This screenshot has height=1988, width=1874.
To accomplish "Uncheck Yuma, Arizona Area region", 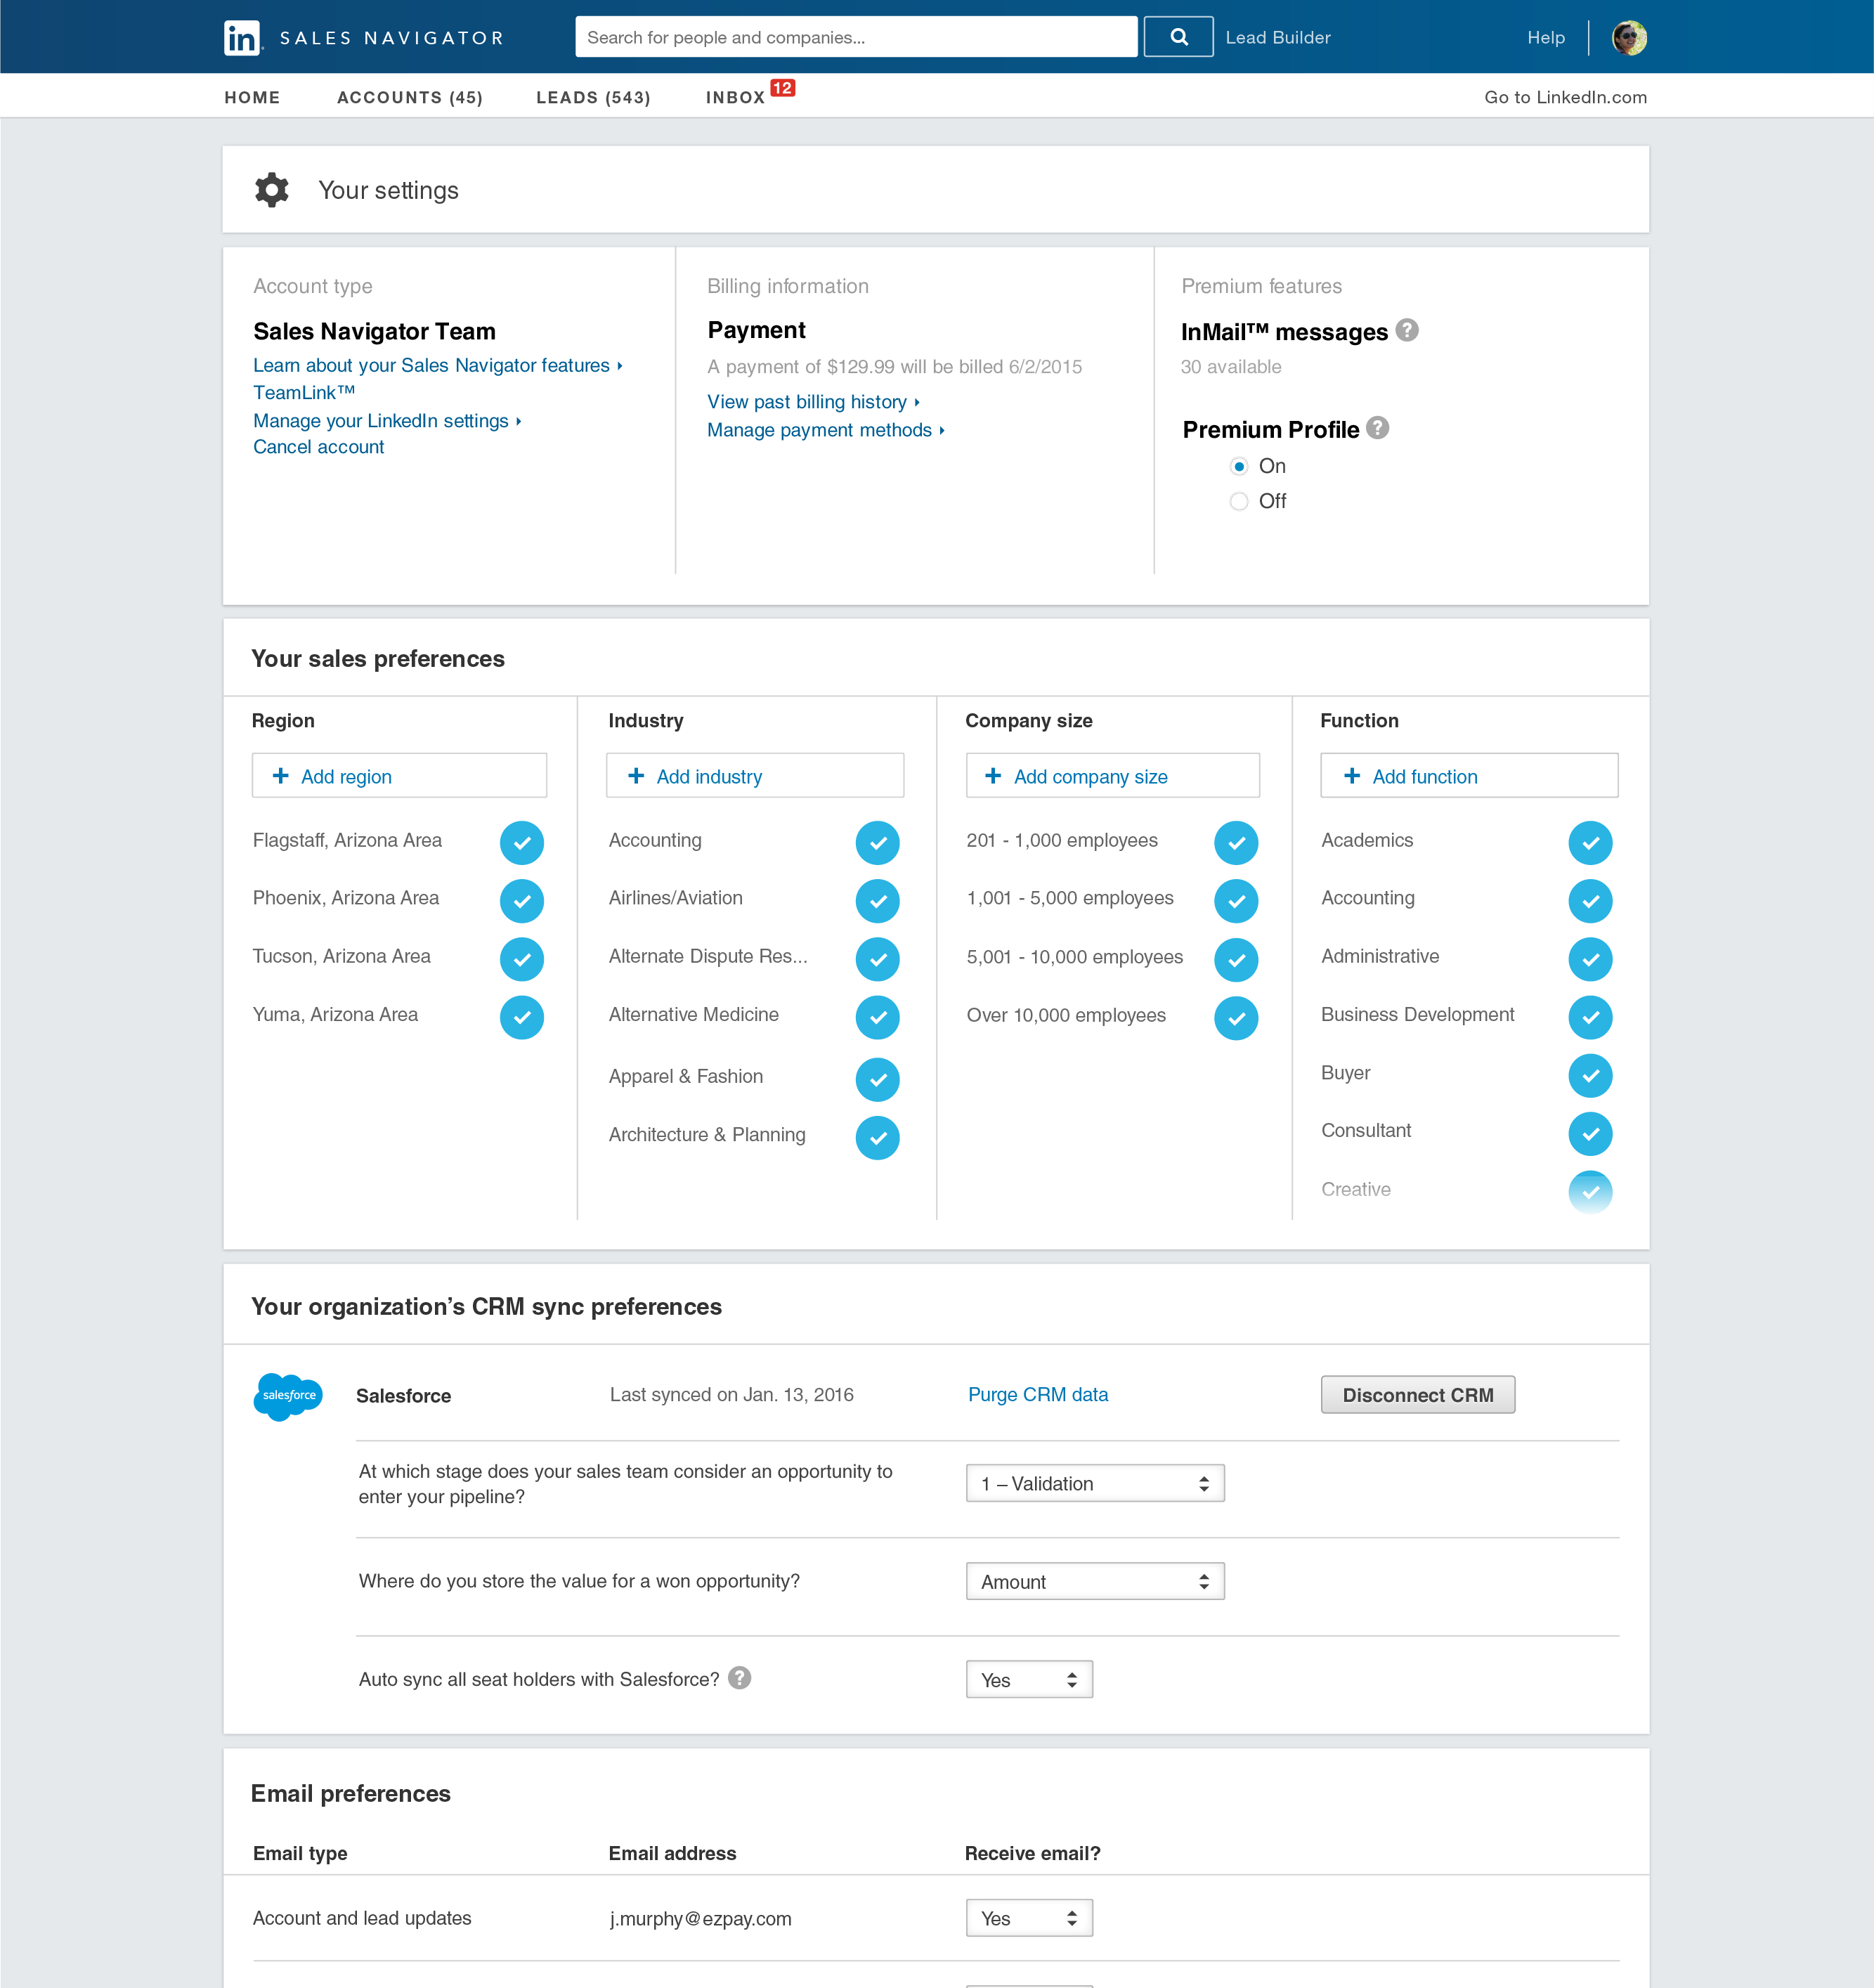I will tap(522, 1017).
